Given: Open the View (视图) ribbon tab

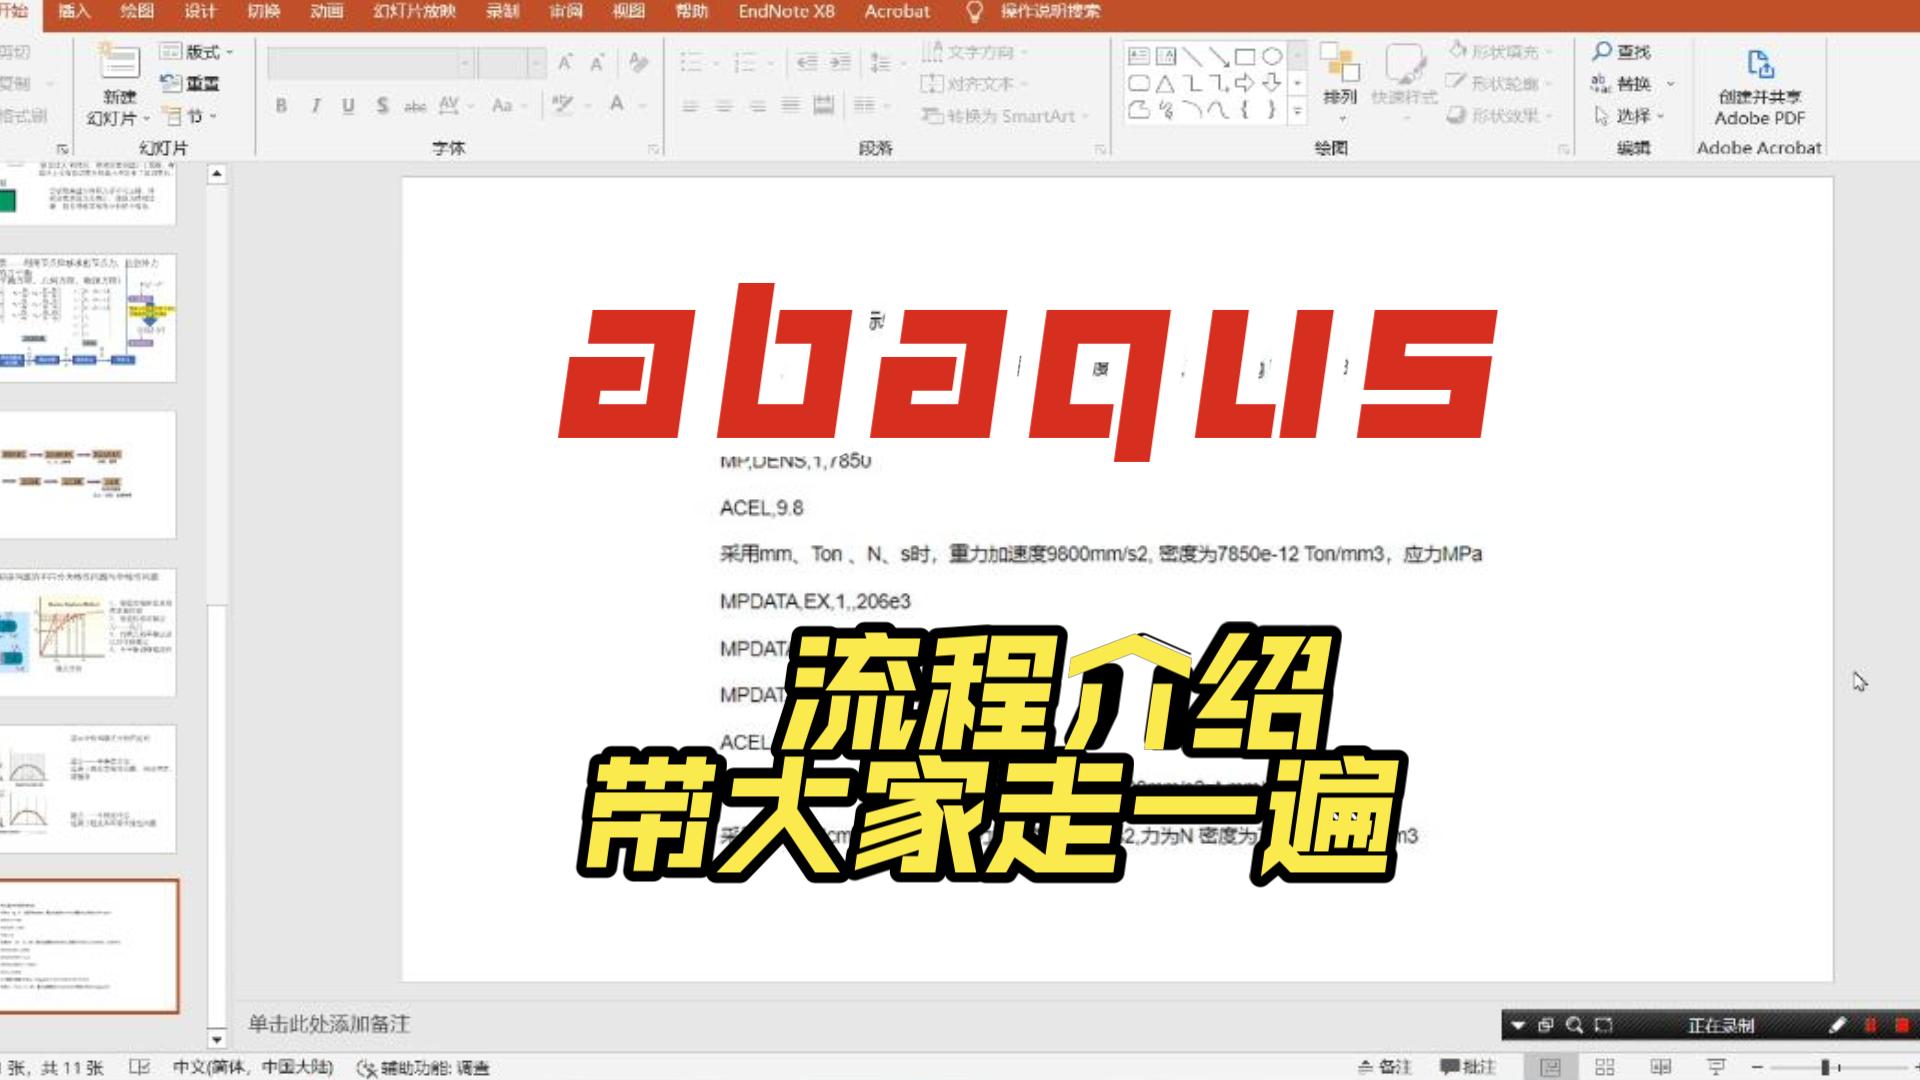Looking at the screenshot, I should (x=629, y=12).
